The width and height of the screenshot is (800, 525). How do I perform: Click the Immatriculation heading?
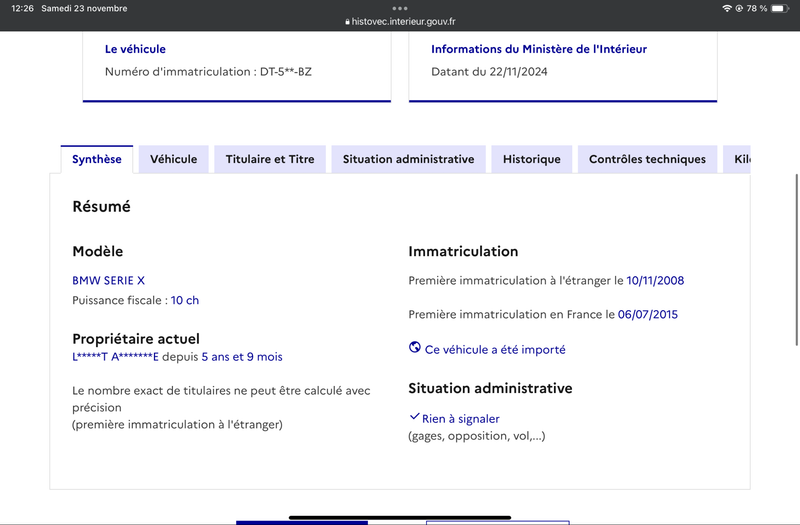coord(463,251)
